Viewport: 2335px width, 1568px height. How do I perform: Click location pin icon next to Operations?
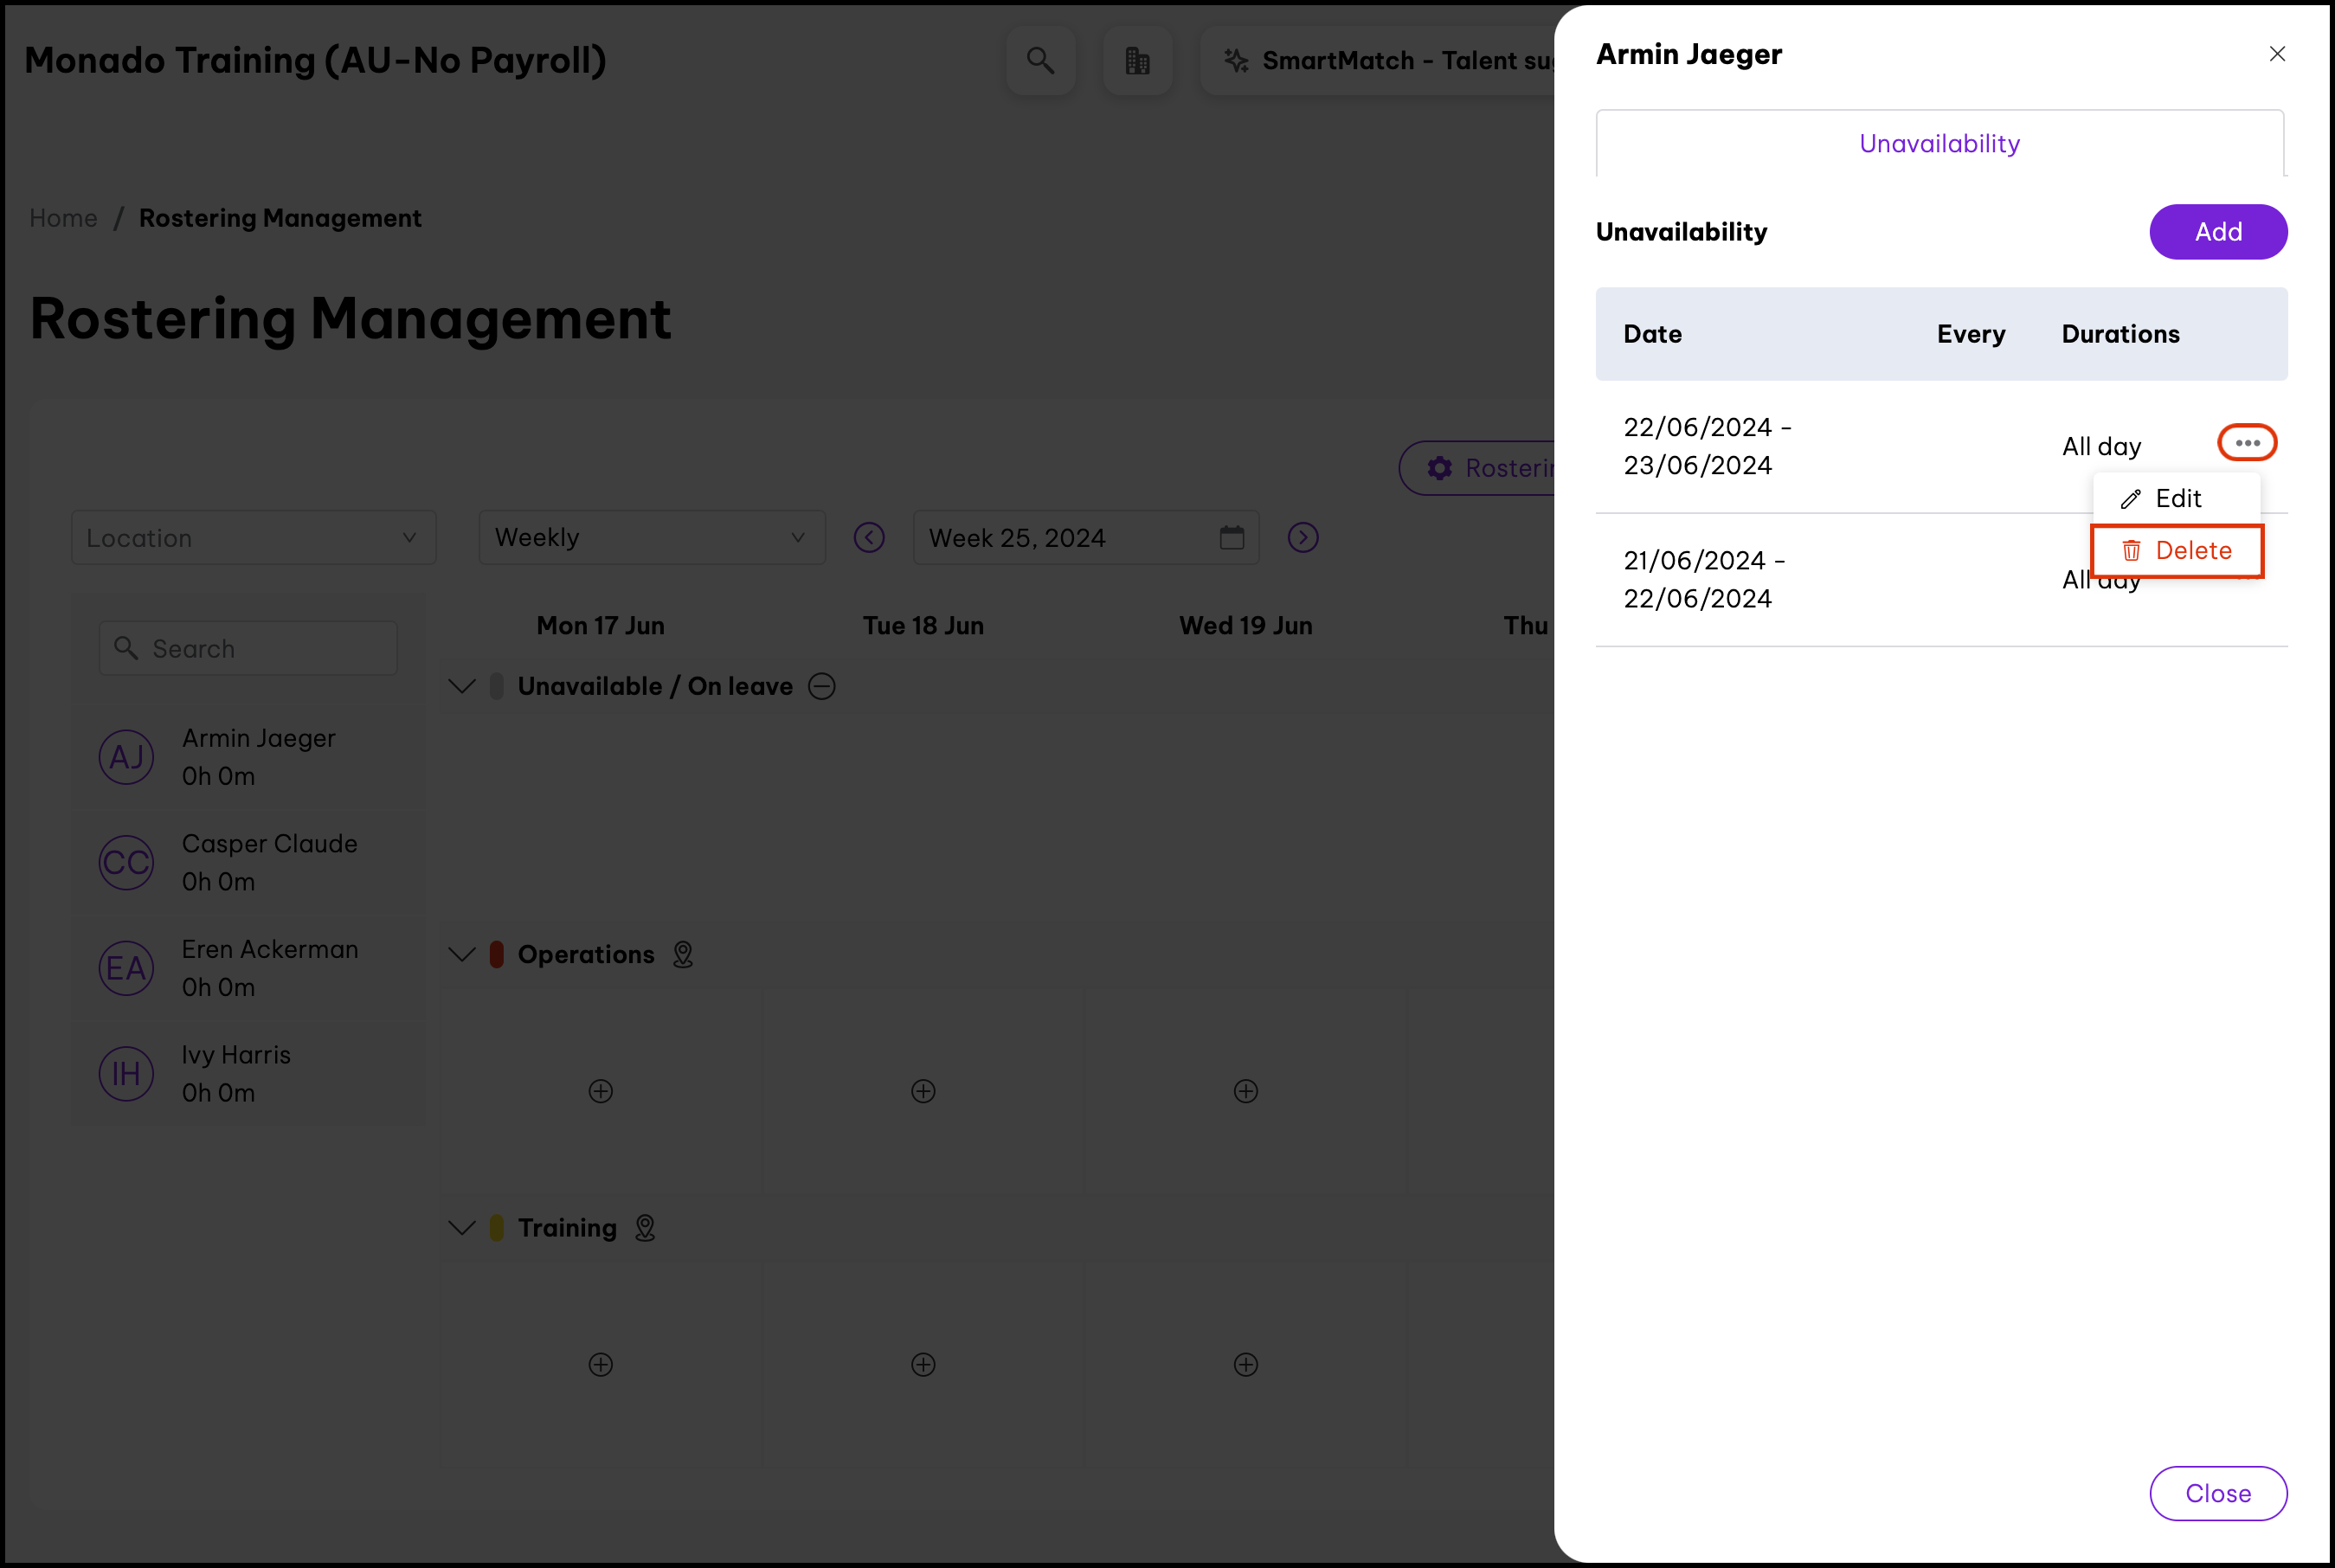pos(683,955)
